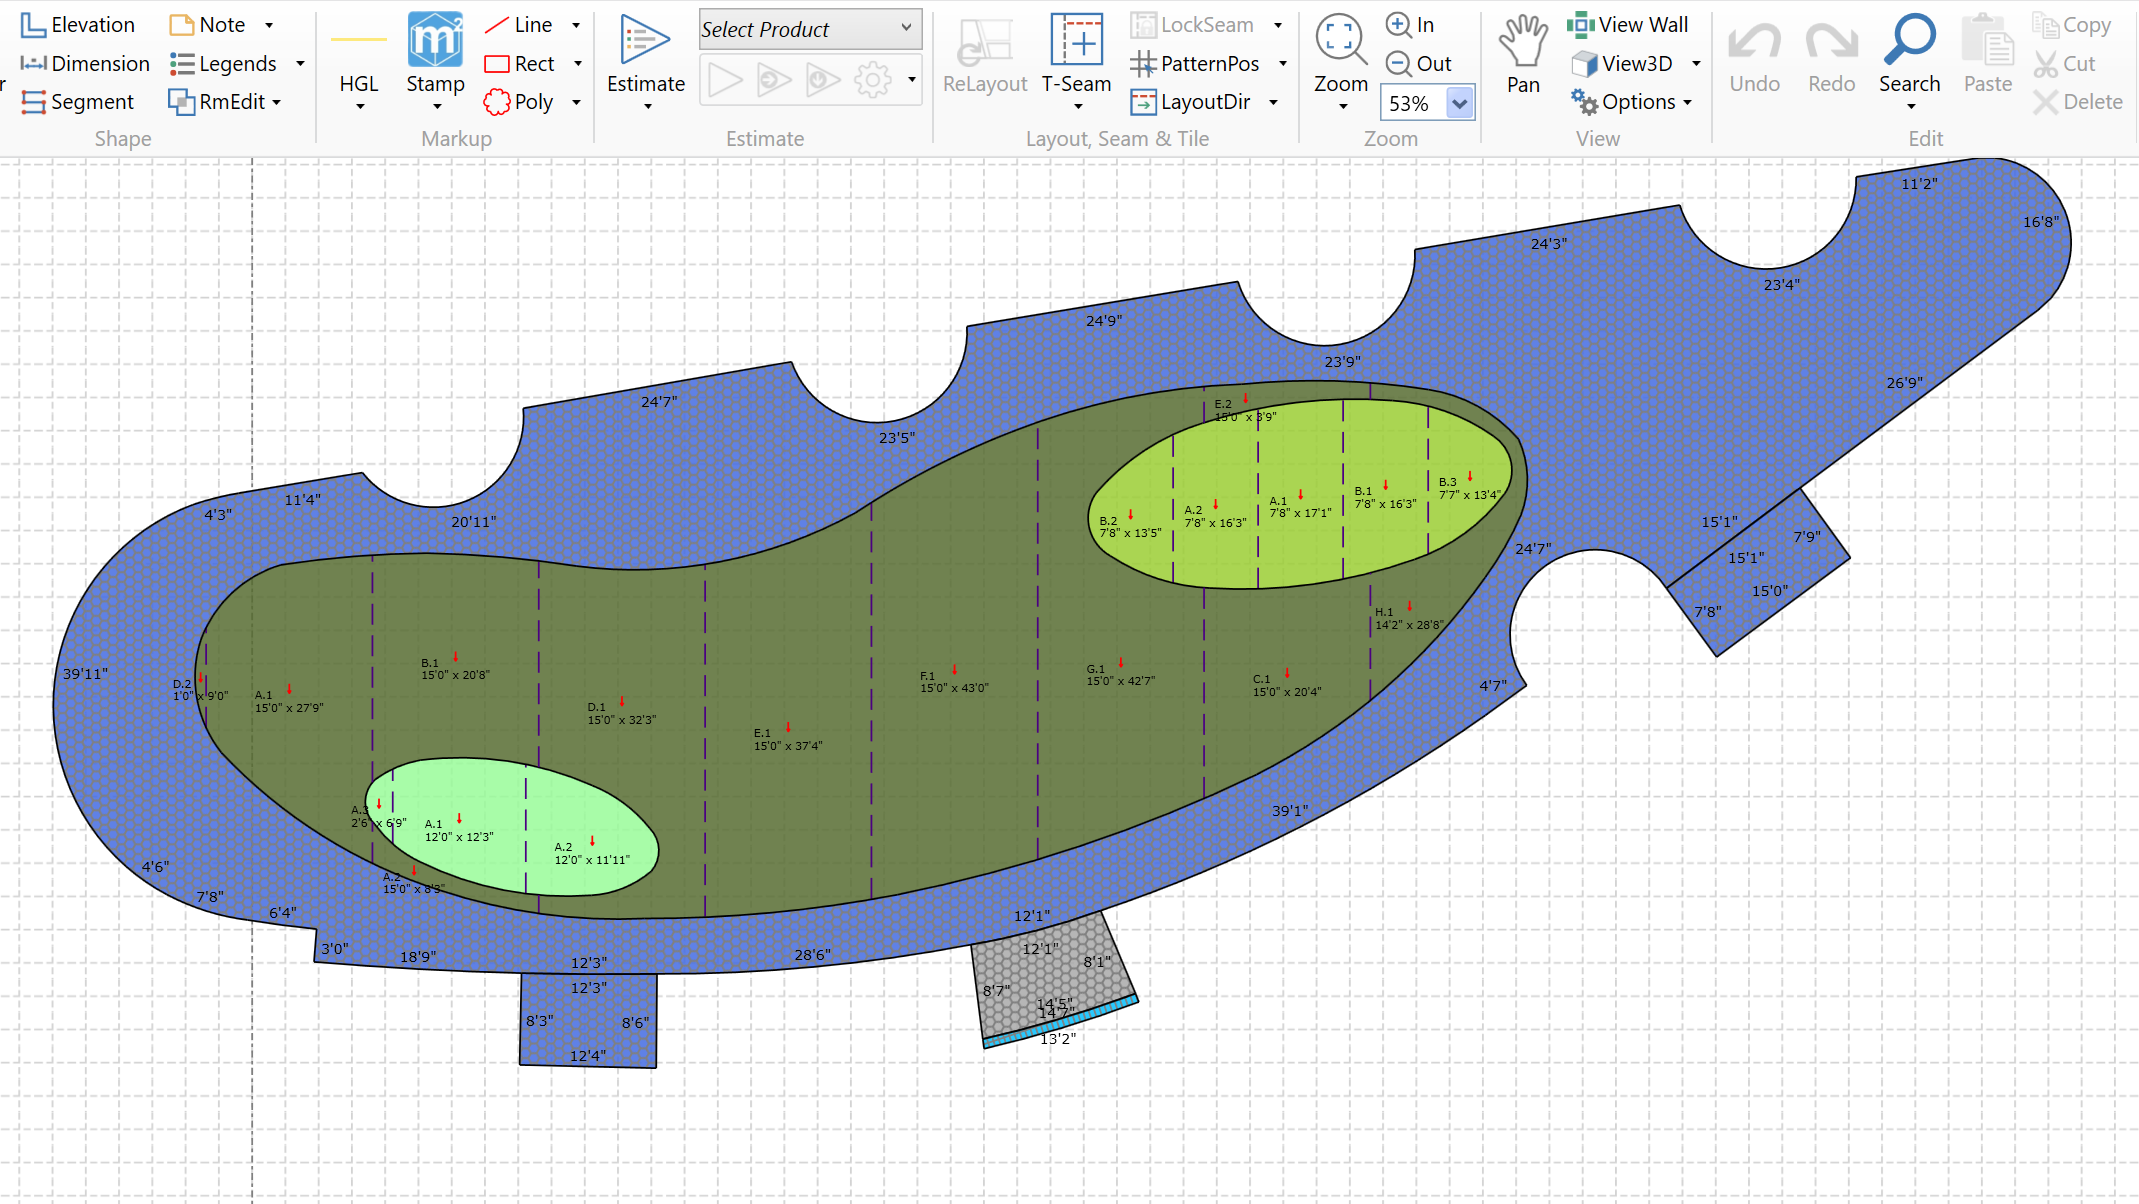The image size is (2139, 1204).
Task: Activate the Pan hand tool
Action: tap(1523, 55)
